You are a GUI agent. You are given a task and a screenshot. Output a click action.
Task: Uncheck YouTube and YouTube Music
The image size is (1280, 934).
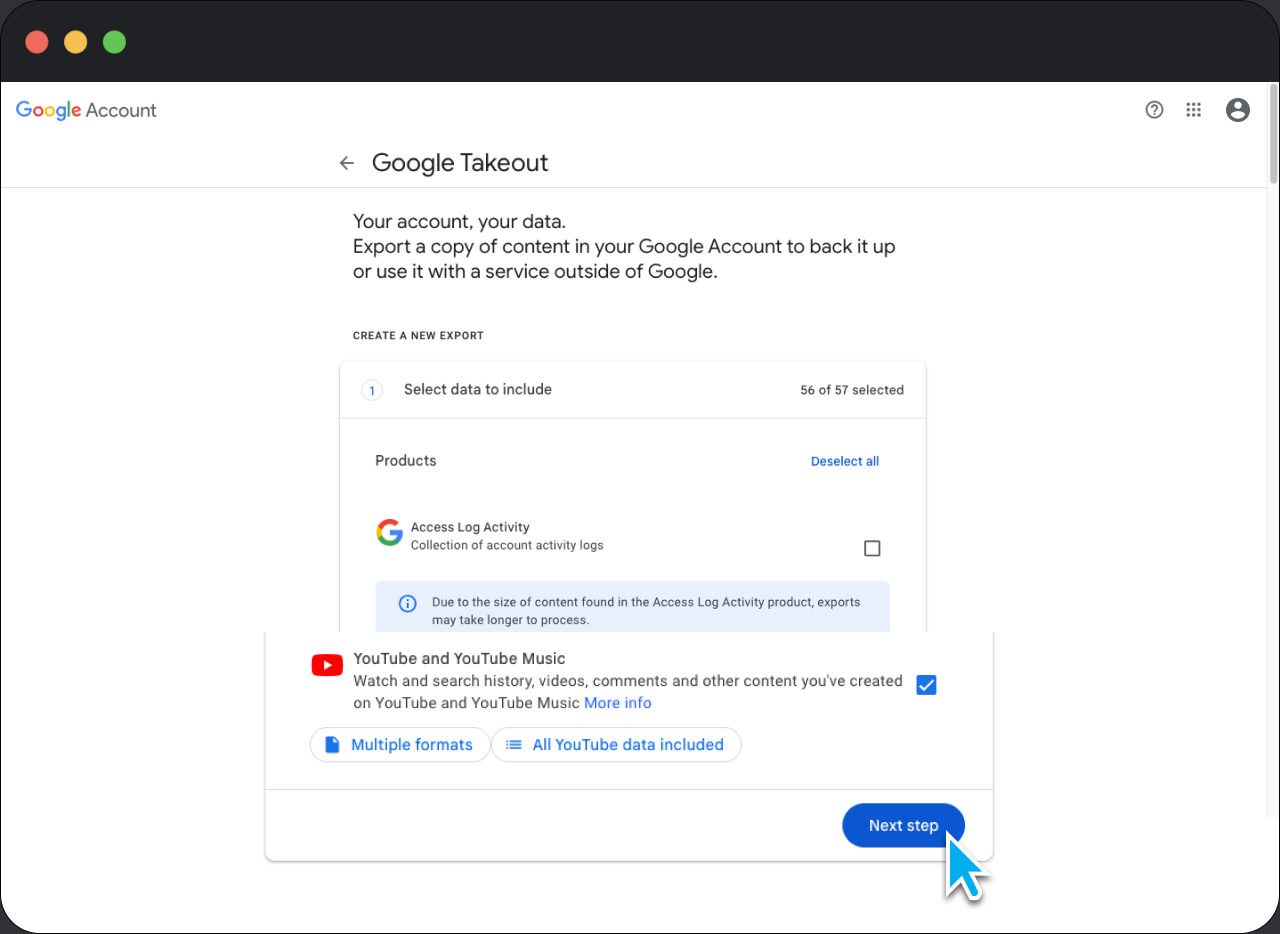tap(926, 684)
